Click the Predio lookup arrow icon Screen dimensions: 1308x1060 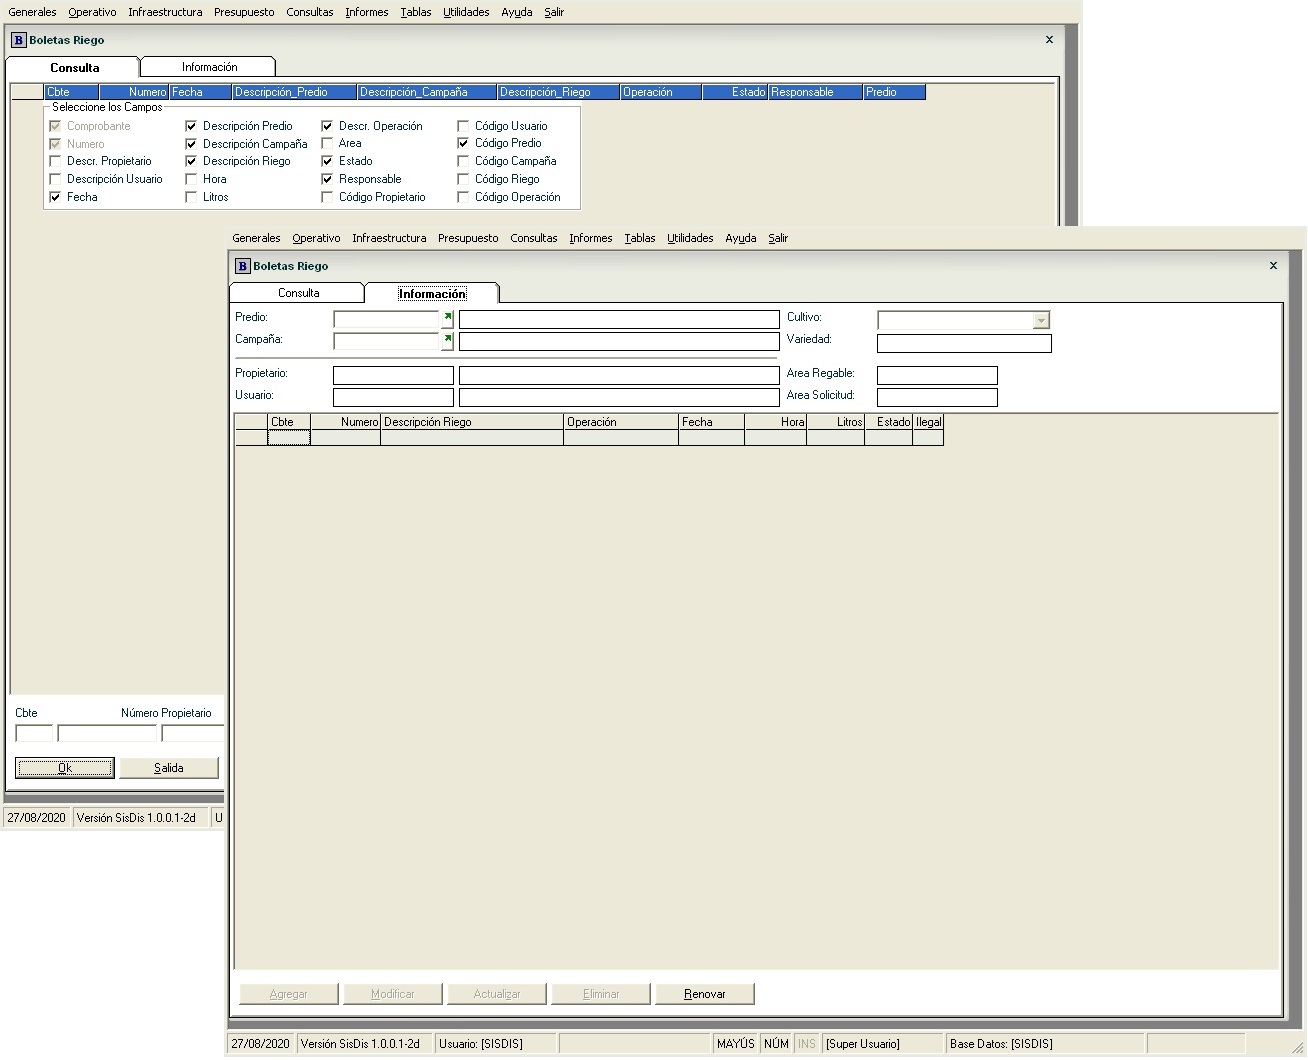click(447, 319)
